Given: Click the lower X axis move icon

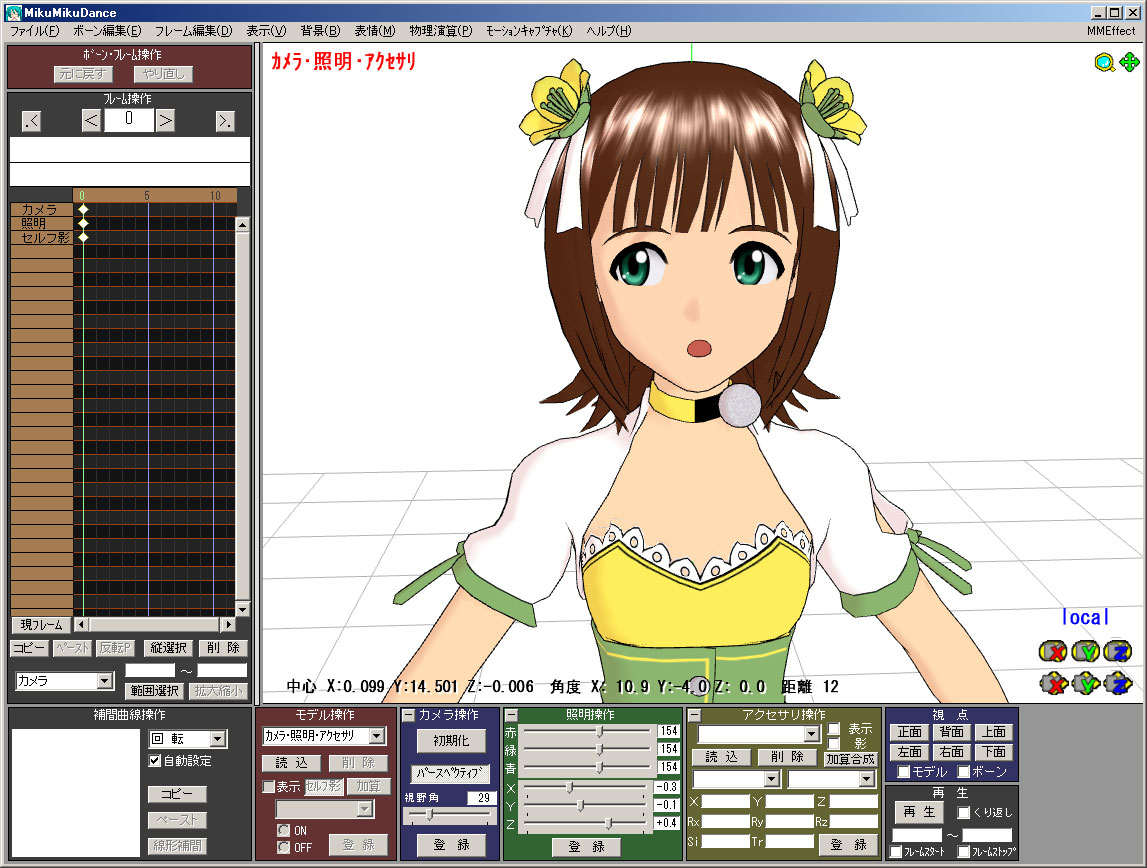Looking at the screenshot, I should [x=1053, y=684].
